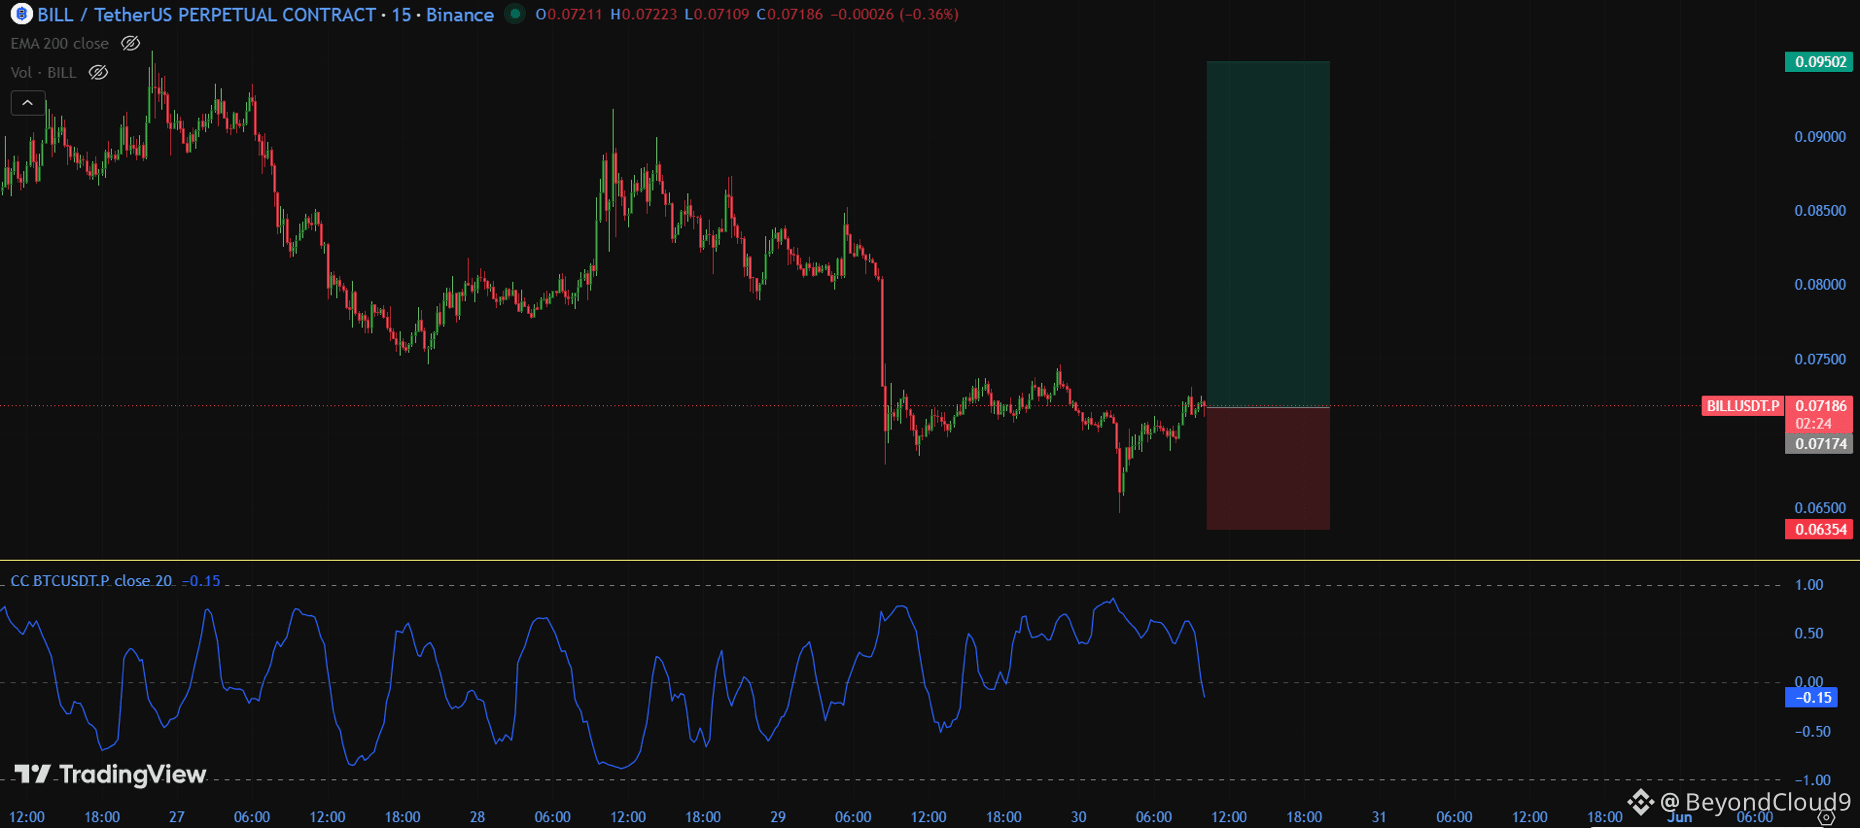Collapse the indicator legend with the chevron

pos(28,102)
